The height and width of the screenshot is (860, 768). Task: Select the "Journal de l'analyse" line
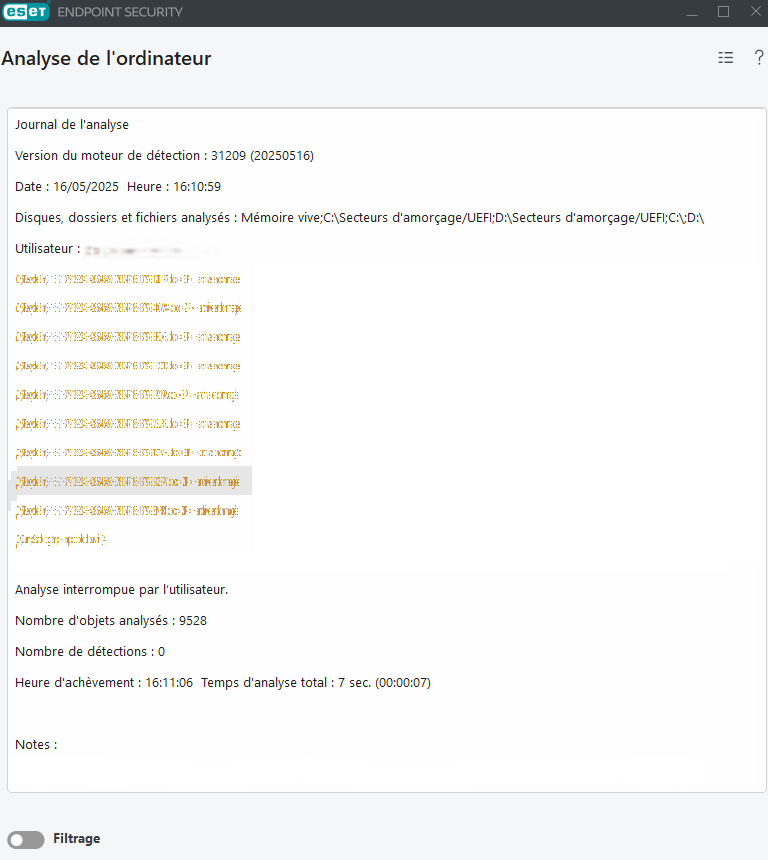point(72,125)
